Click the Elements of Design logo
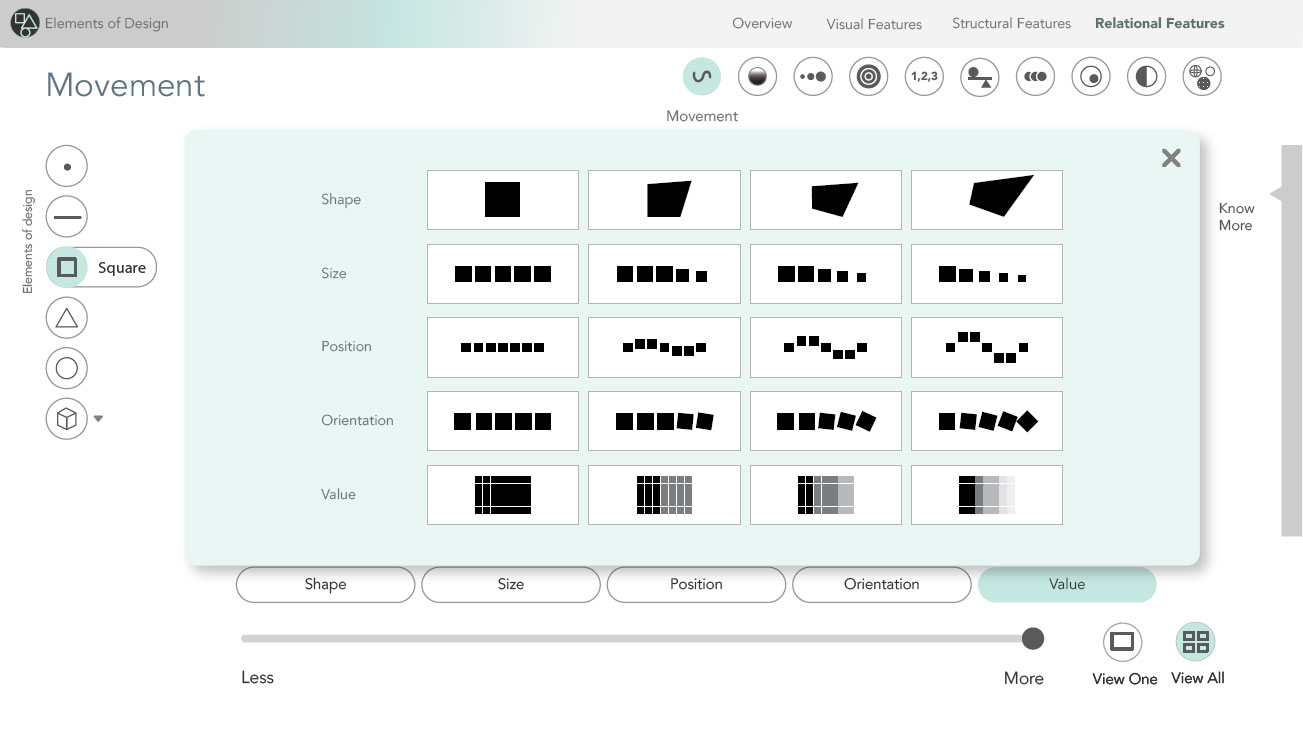 [x=25, y=22]
